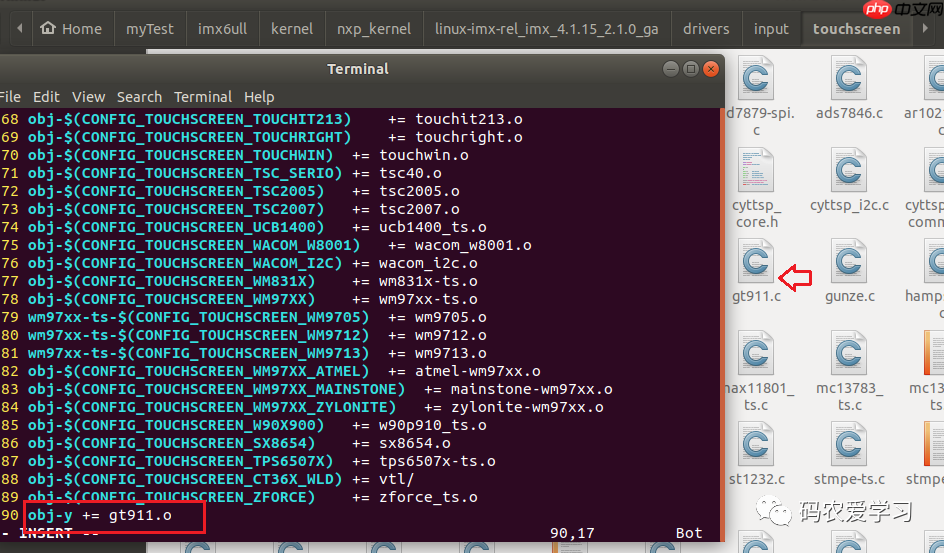Go to input folder in path bar
This screenshot has width=944, height=553.
click(x=771, y=29)
